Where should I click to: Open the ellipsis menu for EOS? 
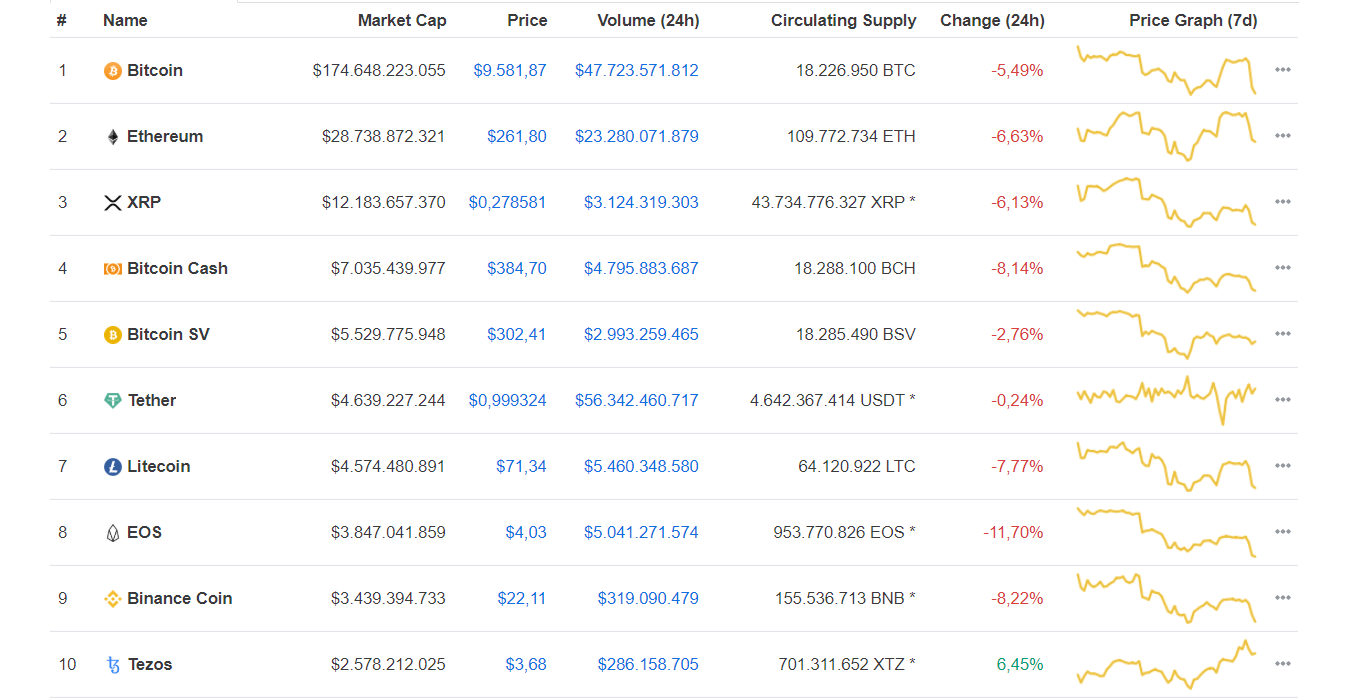point(1283,532)
